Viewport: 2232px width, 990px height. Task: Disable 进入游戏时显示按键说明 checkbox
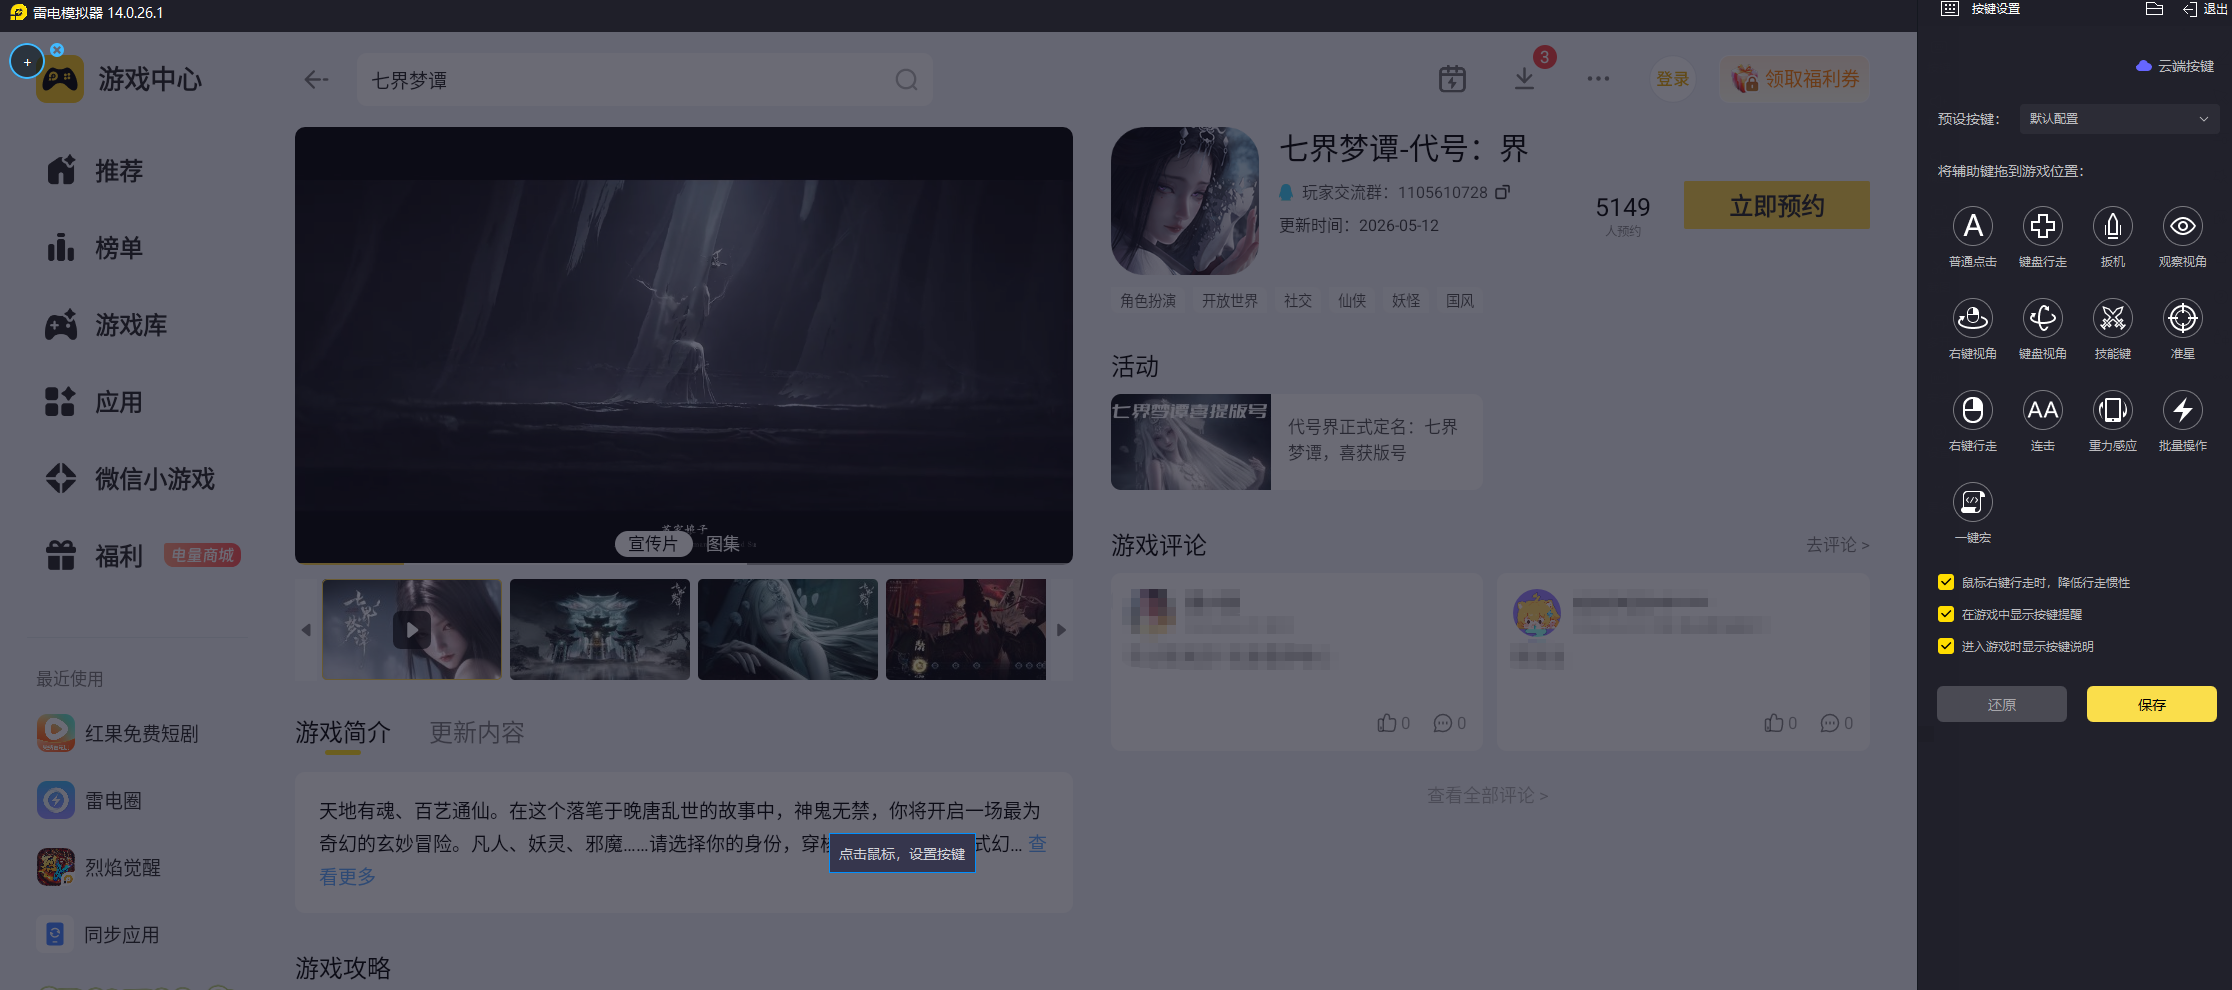coord(1946,646)
